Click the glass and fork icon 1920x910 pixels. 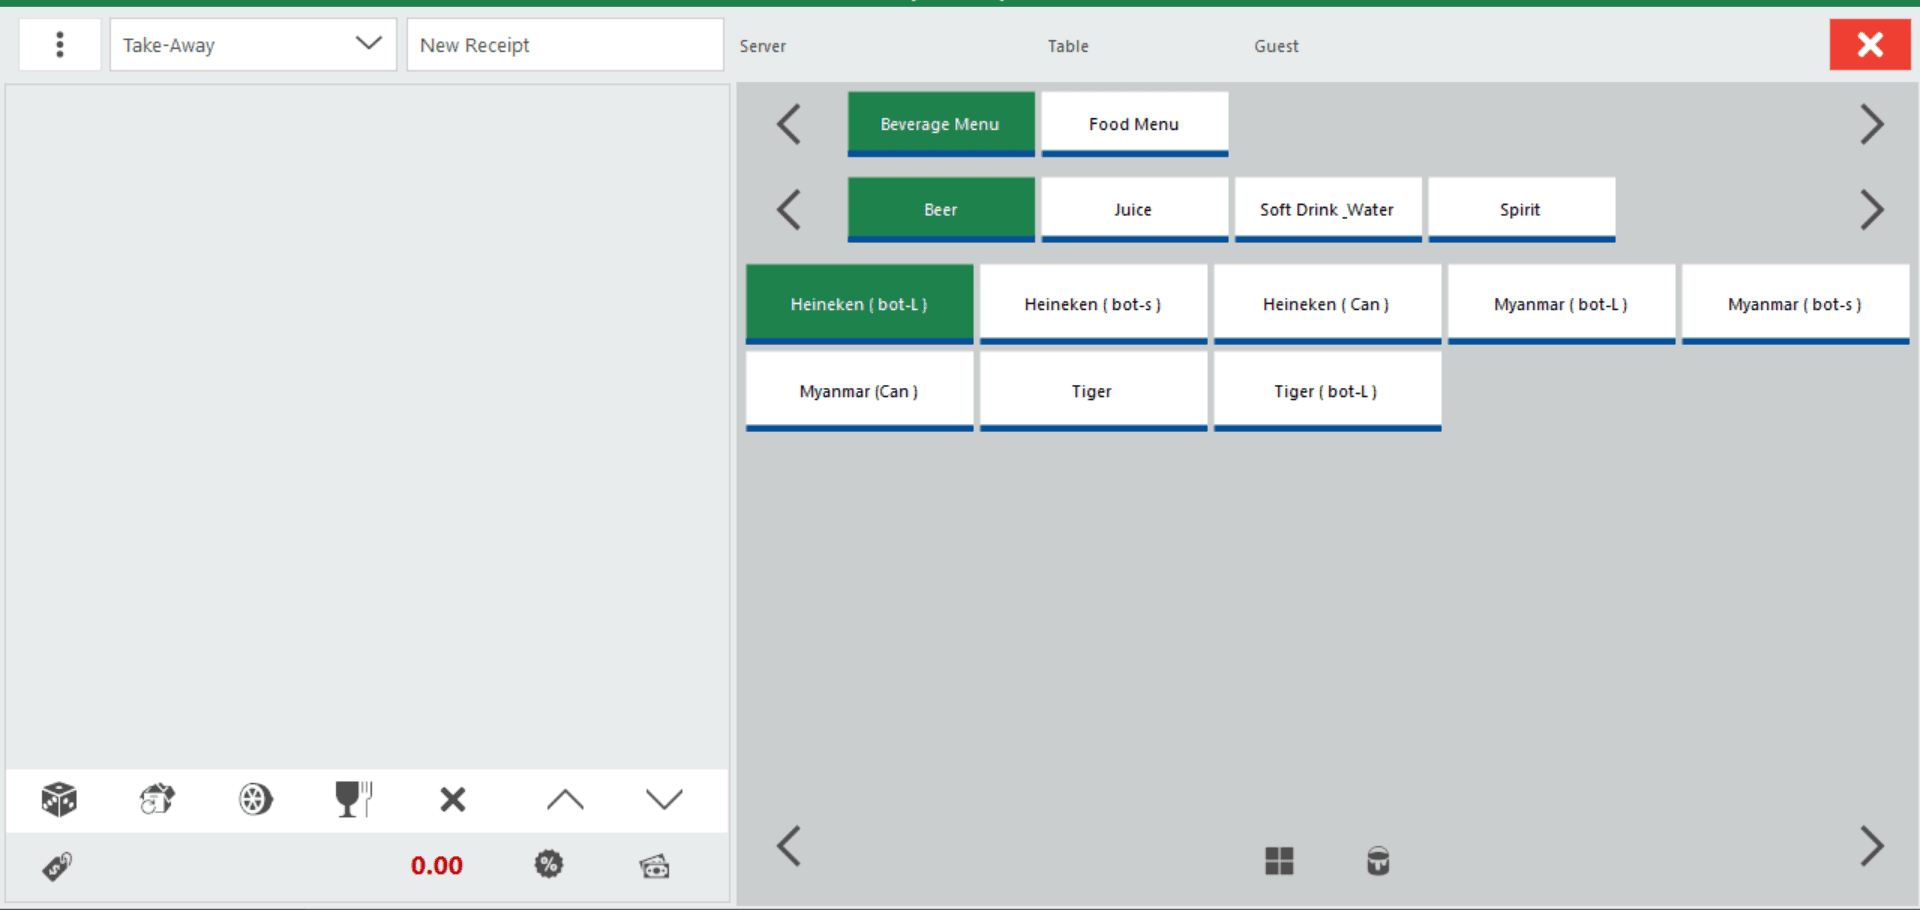click(x=353, y=799)
